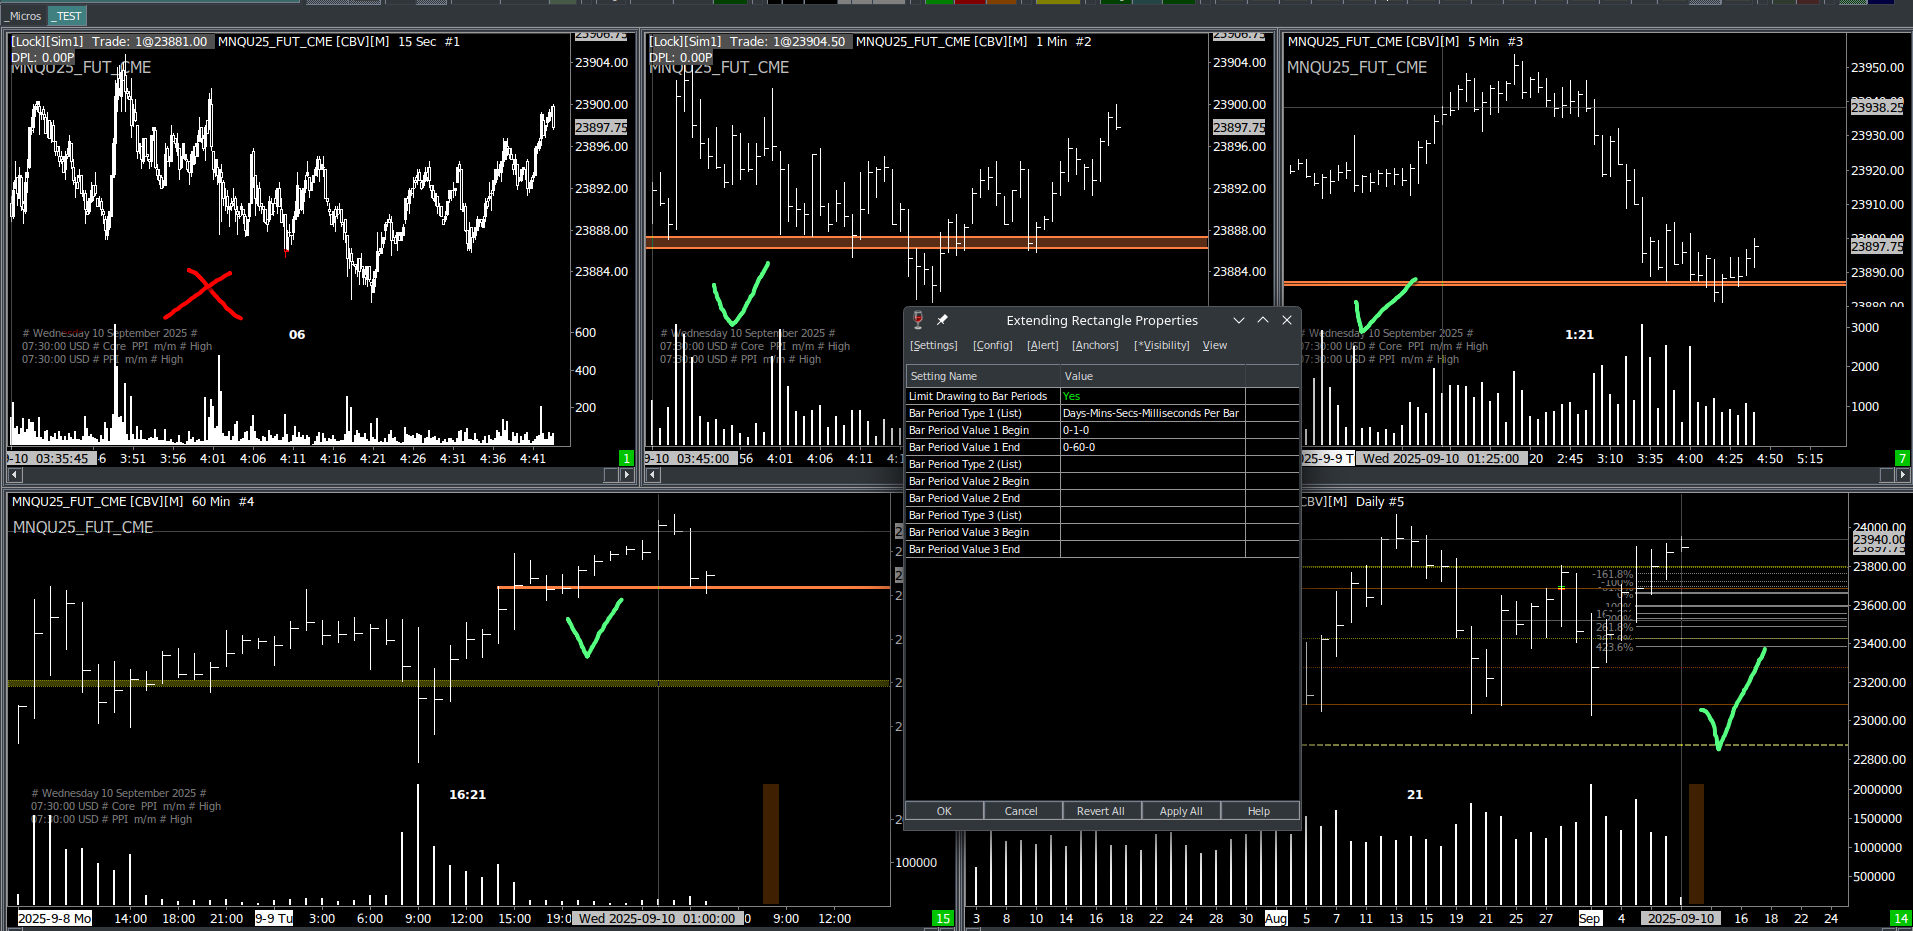
Task: Click the horizontal scrollbar track under the 15 Sec chart
Action: (311, 475)
